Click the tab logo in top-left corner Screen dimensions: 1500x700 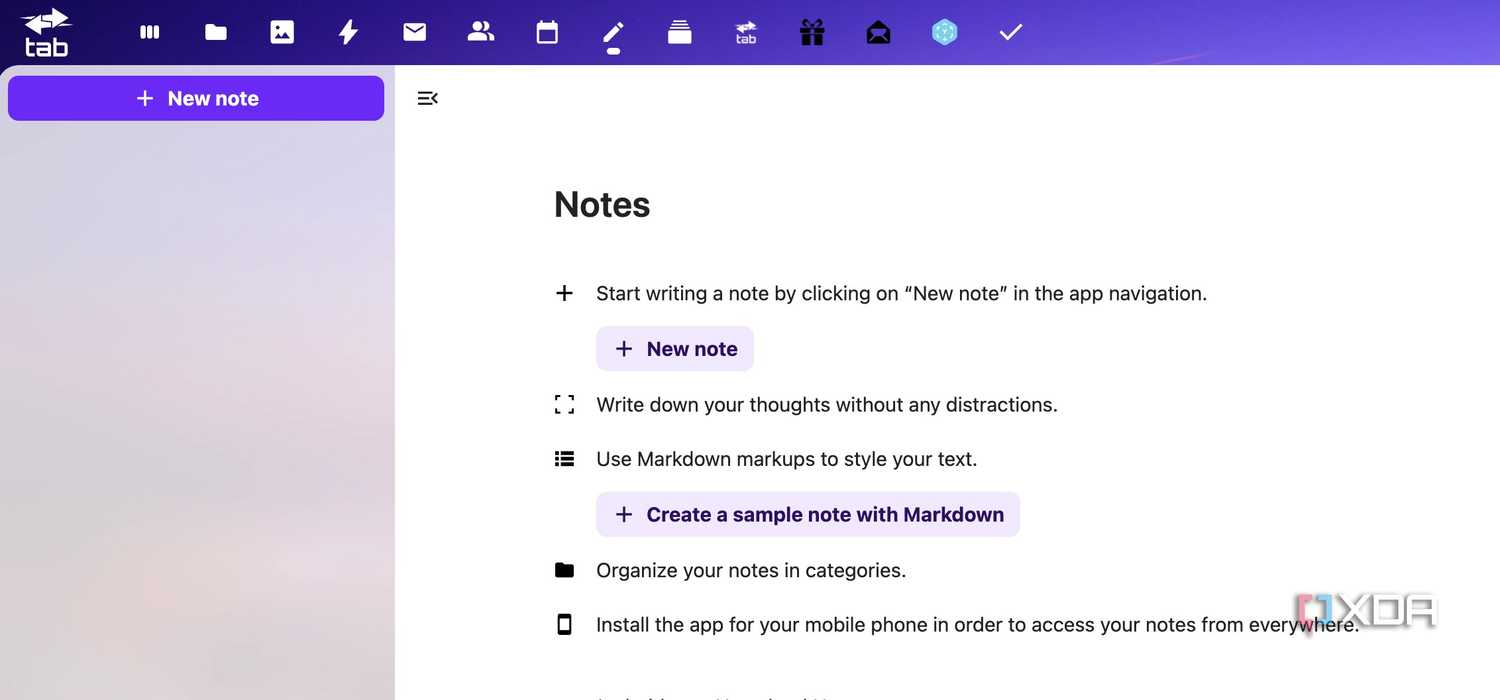pos(46,32)
